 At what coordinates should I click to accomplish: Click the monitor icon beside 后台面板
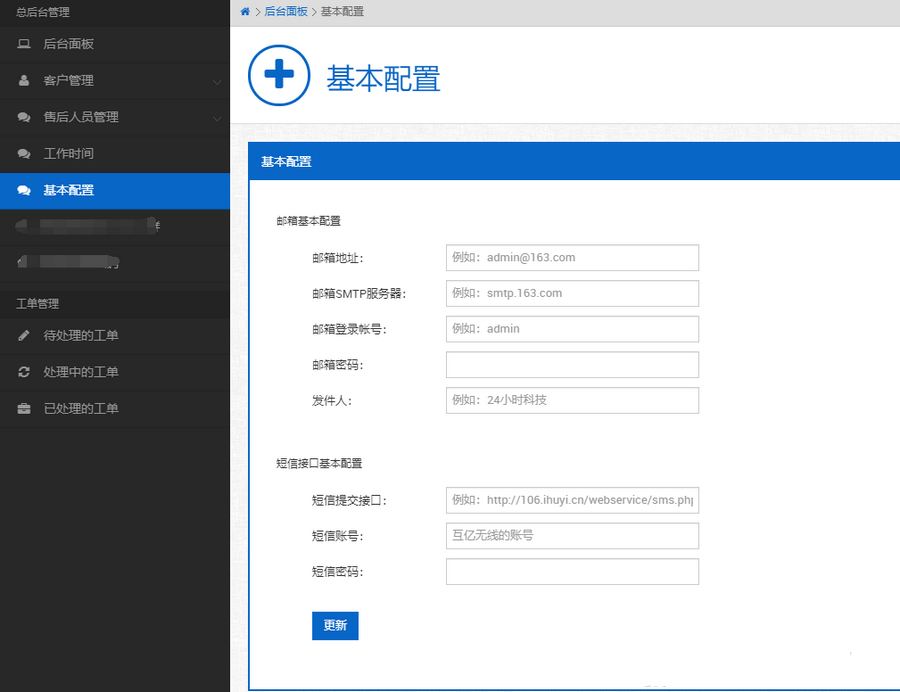click(22, 44)
